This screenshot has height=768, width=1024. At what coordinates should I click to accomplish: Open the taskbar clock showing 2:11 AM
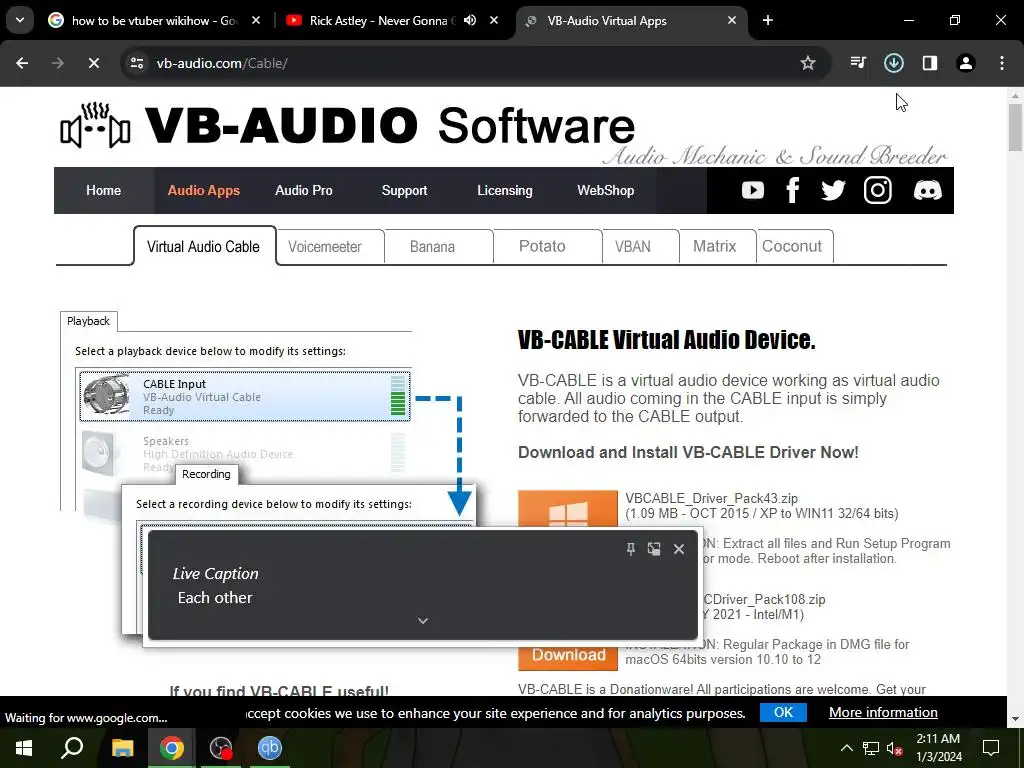[938, 748]
